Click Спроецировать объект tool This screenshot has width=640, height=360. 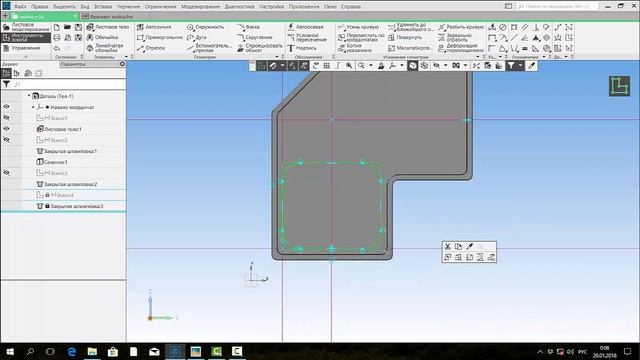click(260, 48)
